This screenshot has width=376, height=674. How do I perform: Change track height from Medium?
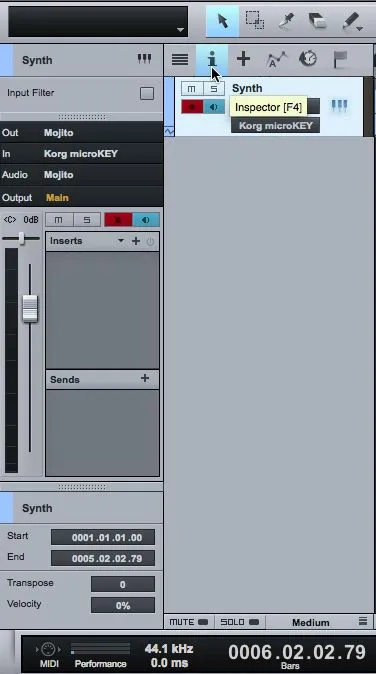pos(310,622)
